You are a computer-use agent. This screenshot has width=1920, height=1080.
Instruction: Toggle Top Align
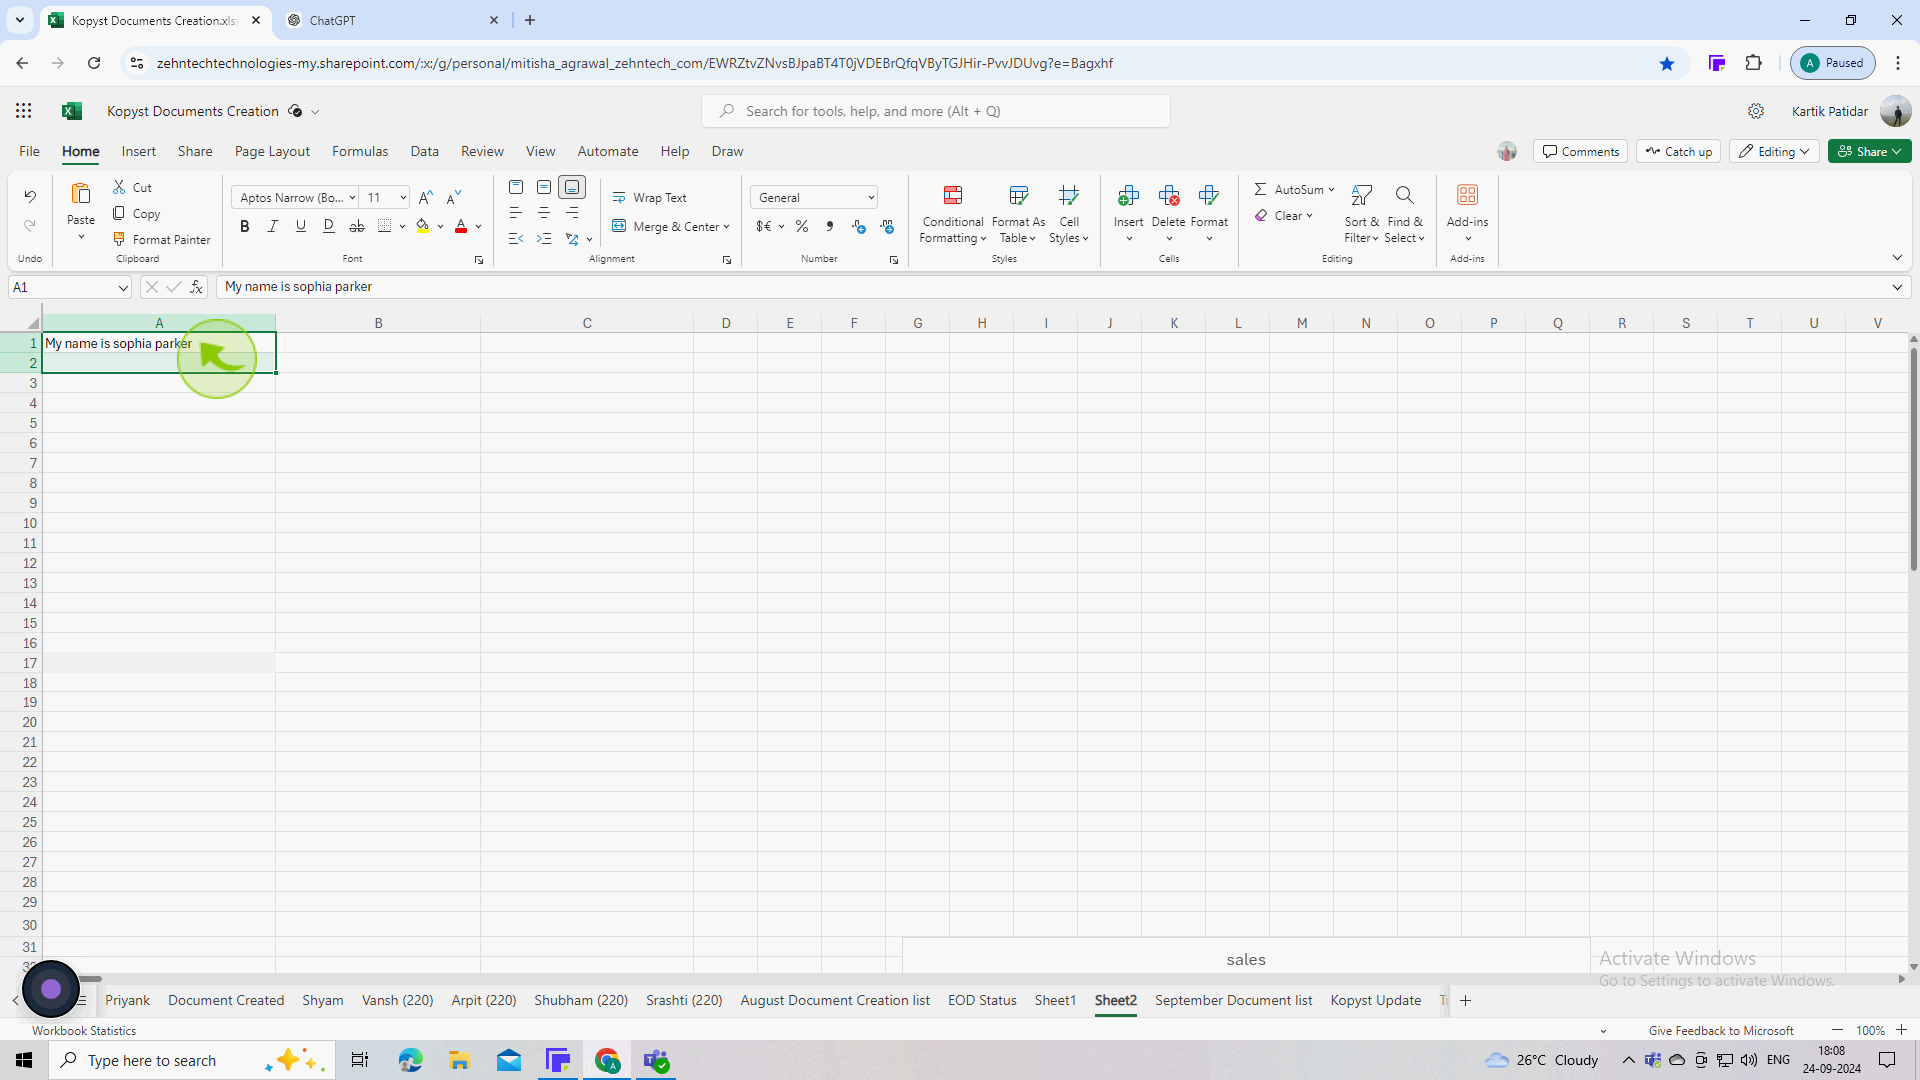(x=516, y=187)
